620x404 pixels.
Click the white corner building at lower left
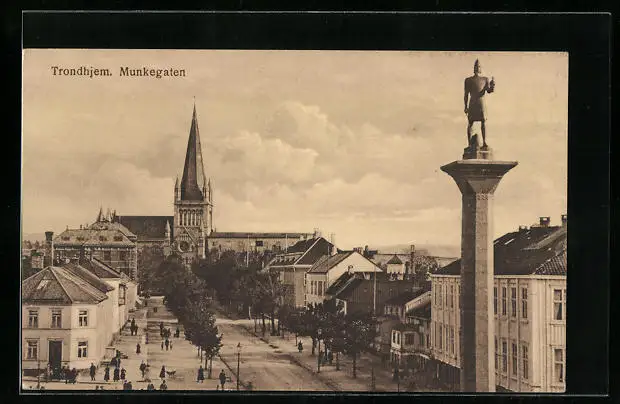(x=66, y=320)
